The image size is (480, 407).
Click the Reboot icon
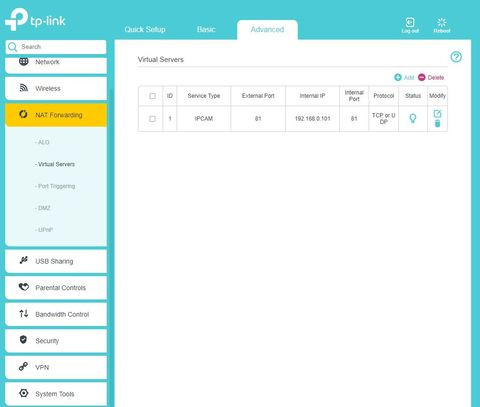[442, 22]
